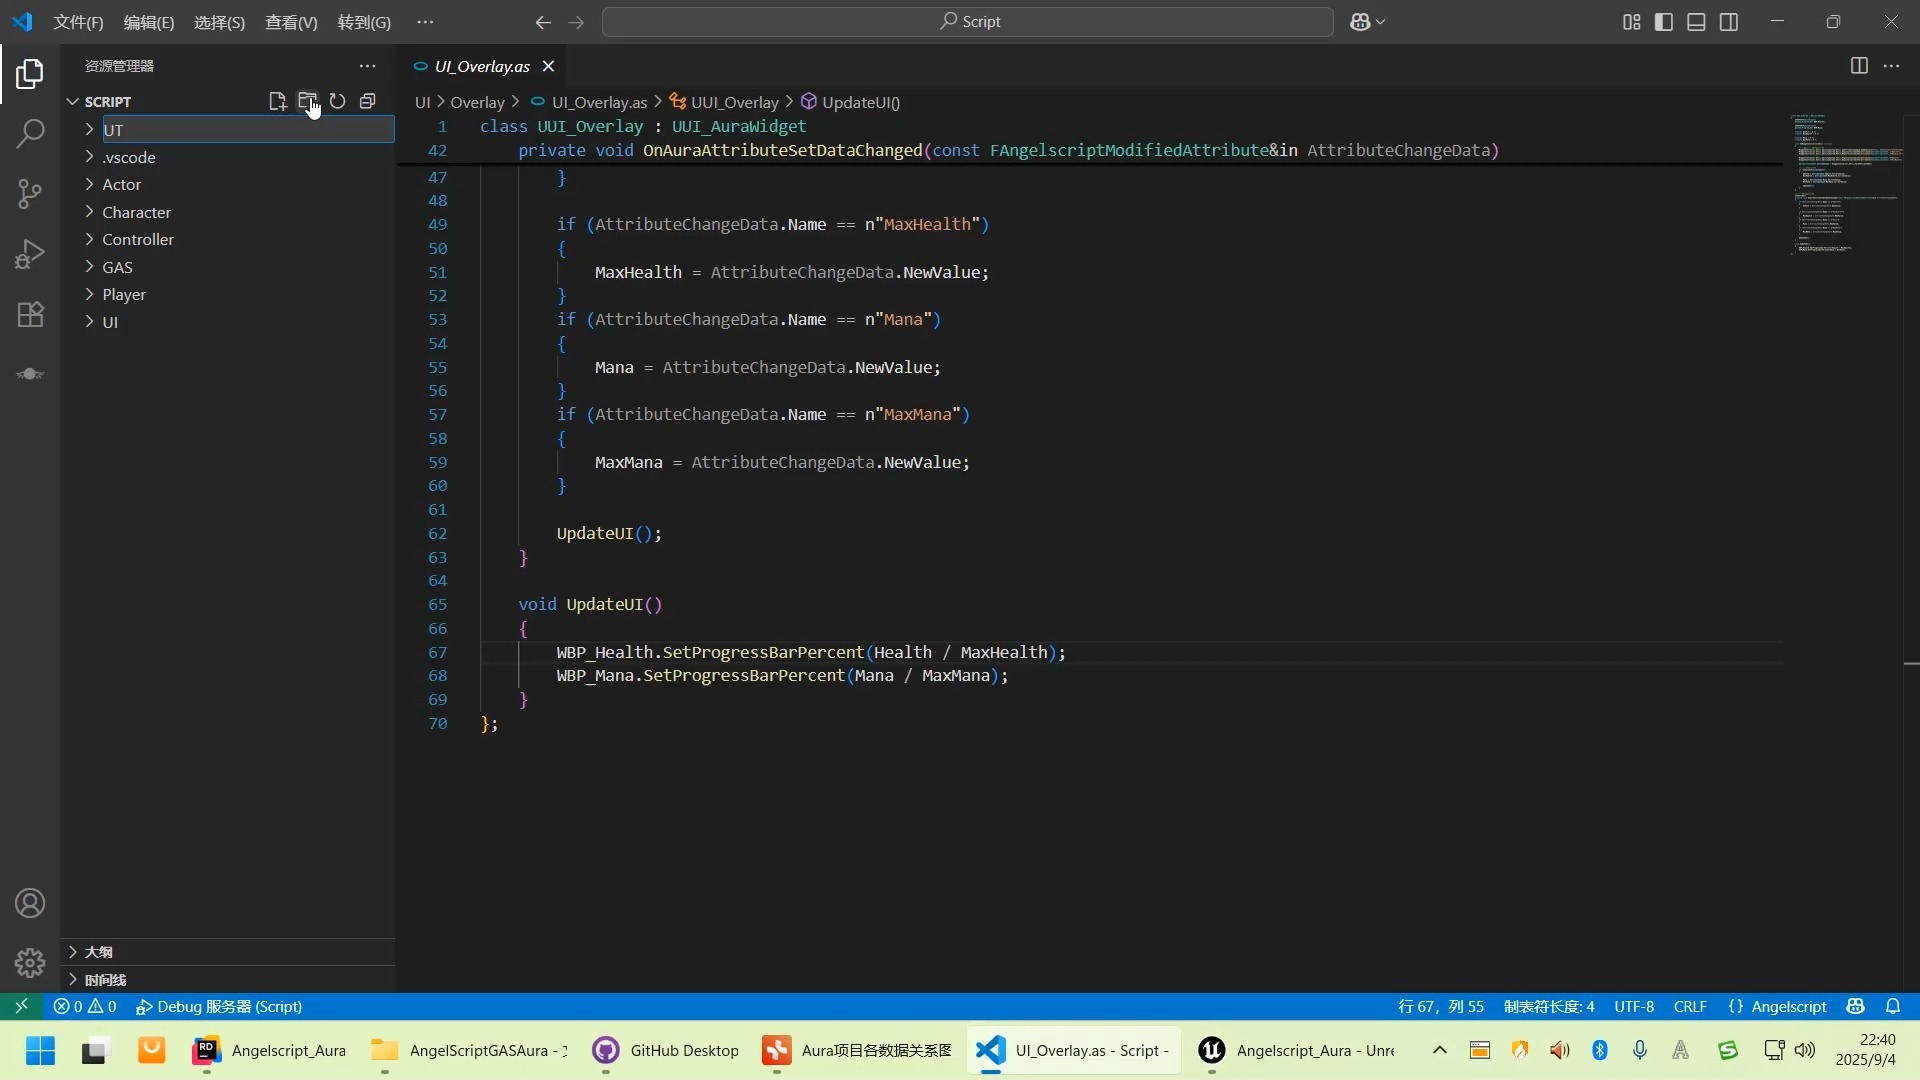Open the Copilot status icon
The width and height of the screenshot is (1920, 1080).
[1856, 1007]
